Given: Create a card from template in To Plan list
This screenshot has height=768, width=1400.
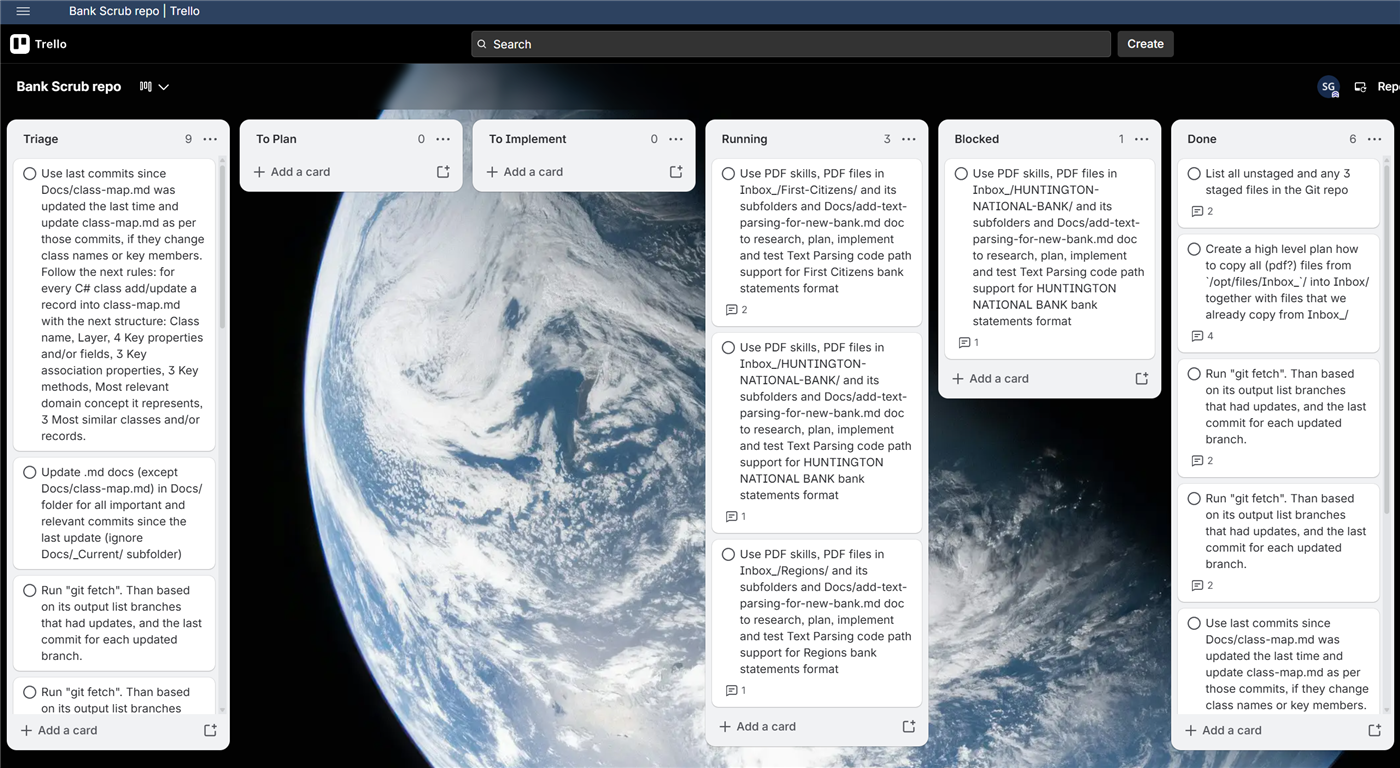Looking at the screenshot, I should coord(443,172).
